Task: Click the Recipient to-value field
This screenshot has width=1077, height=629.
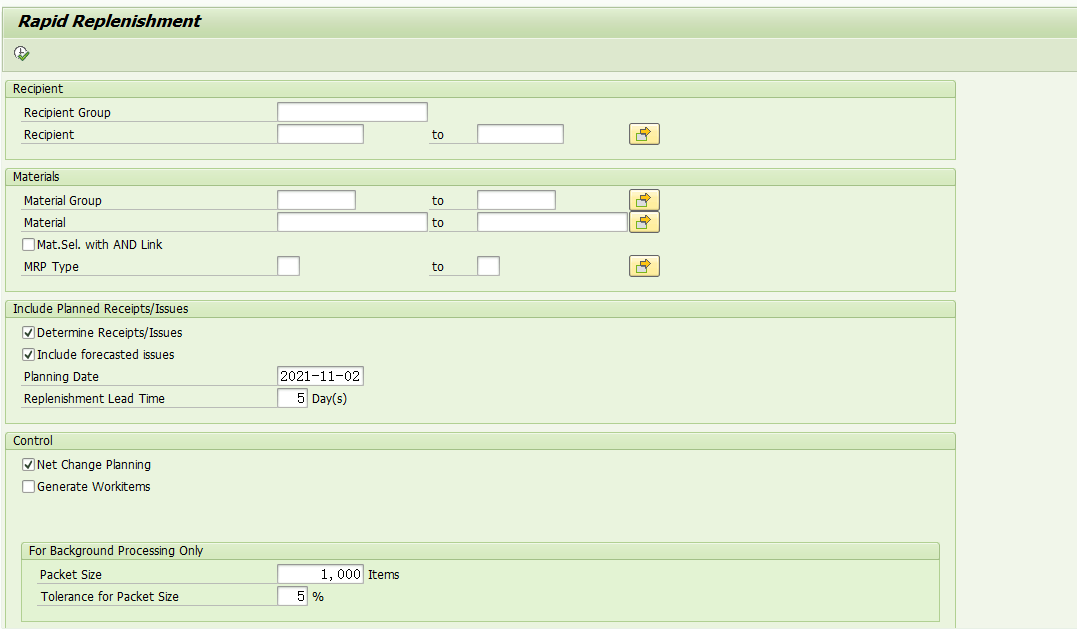Action: [x=520, y=134]
